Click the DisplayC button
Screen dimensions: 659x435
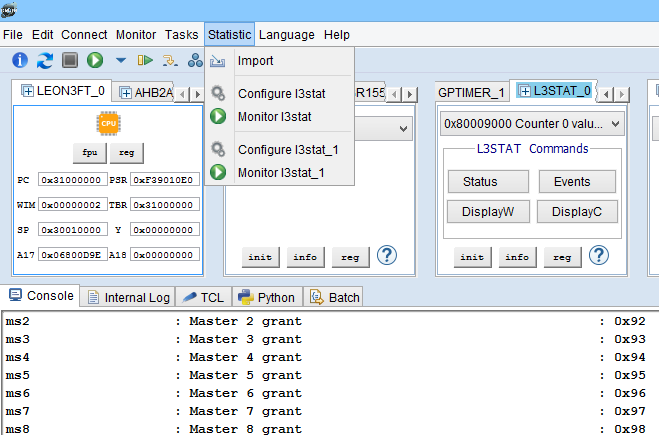click(577, 211)
